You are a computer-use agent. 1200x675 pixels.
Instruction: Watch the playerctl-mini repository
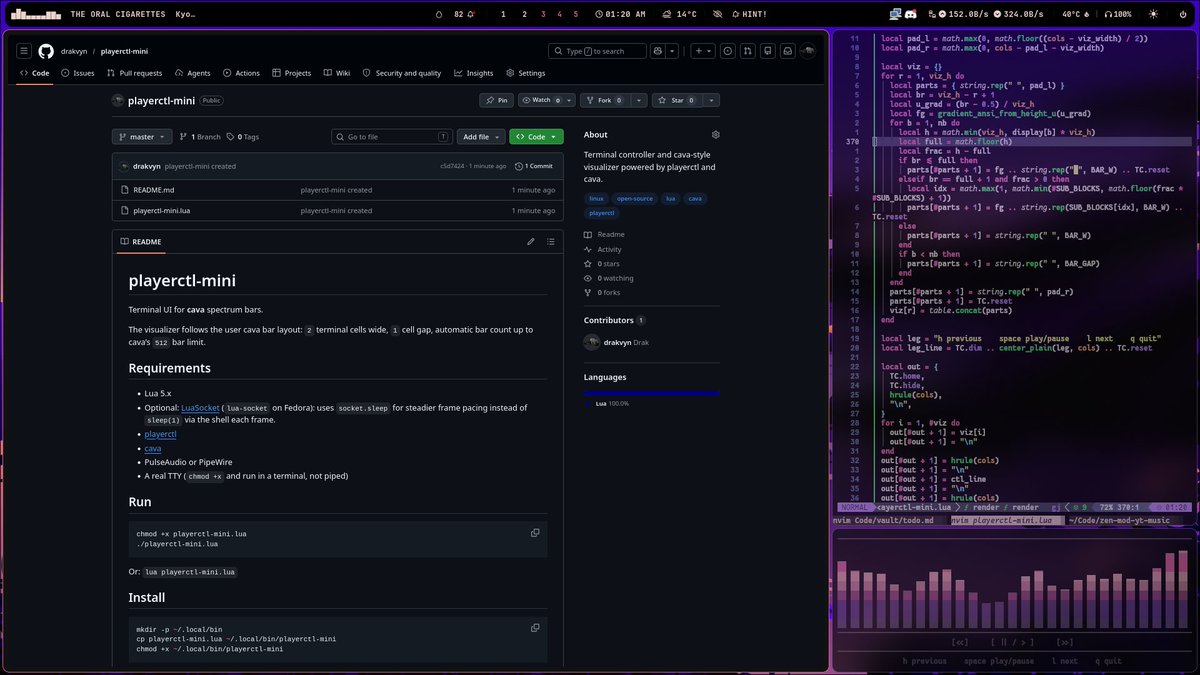[548, 100]
